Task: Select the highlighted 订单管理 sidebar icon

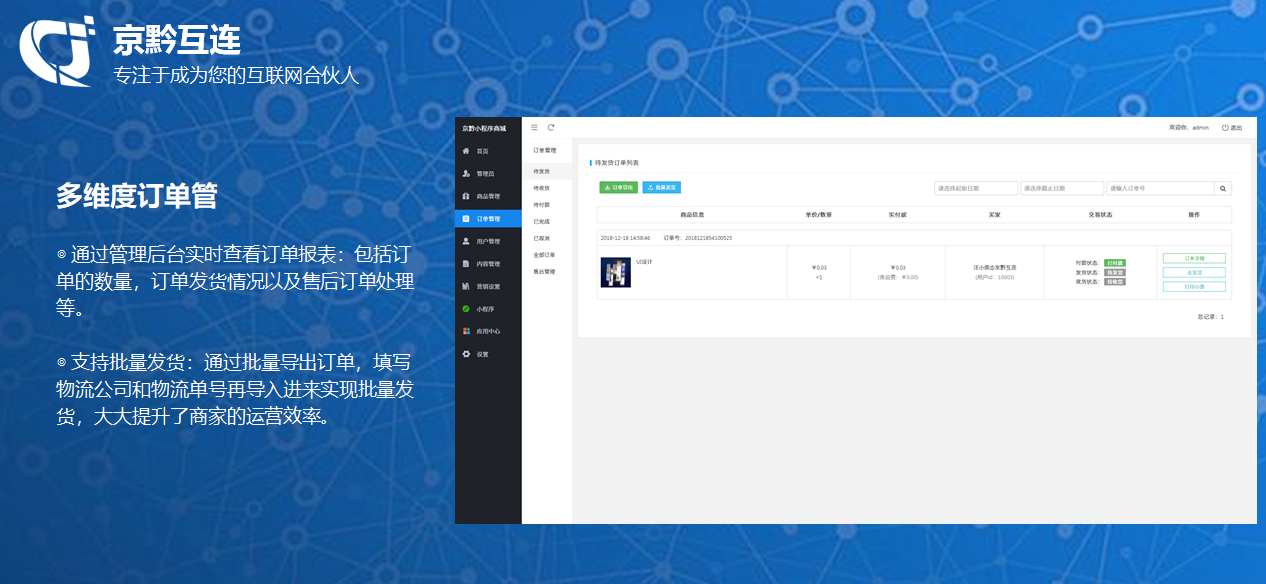Action: click(465, 219)
